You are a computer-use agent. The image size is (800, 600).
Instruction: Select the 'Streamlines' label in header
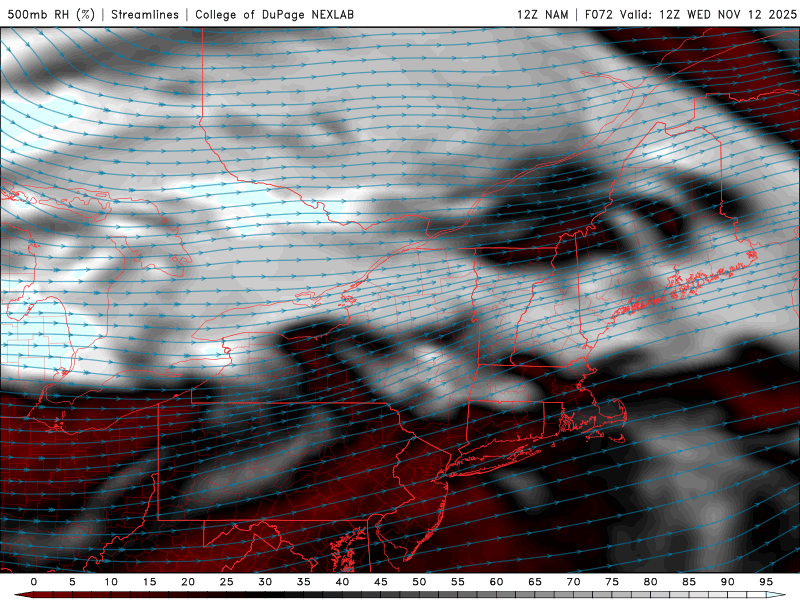coord(145,14)
